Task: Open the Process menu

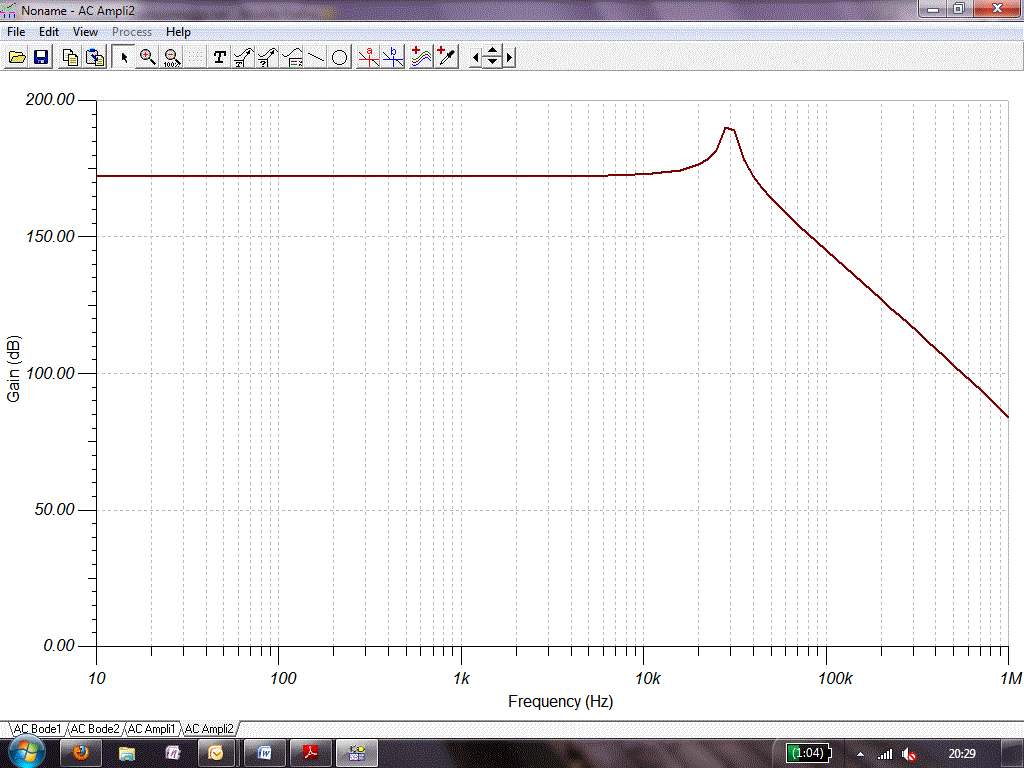Action: pyautogui.click(x=131, y=31)
